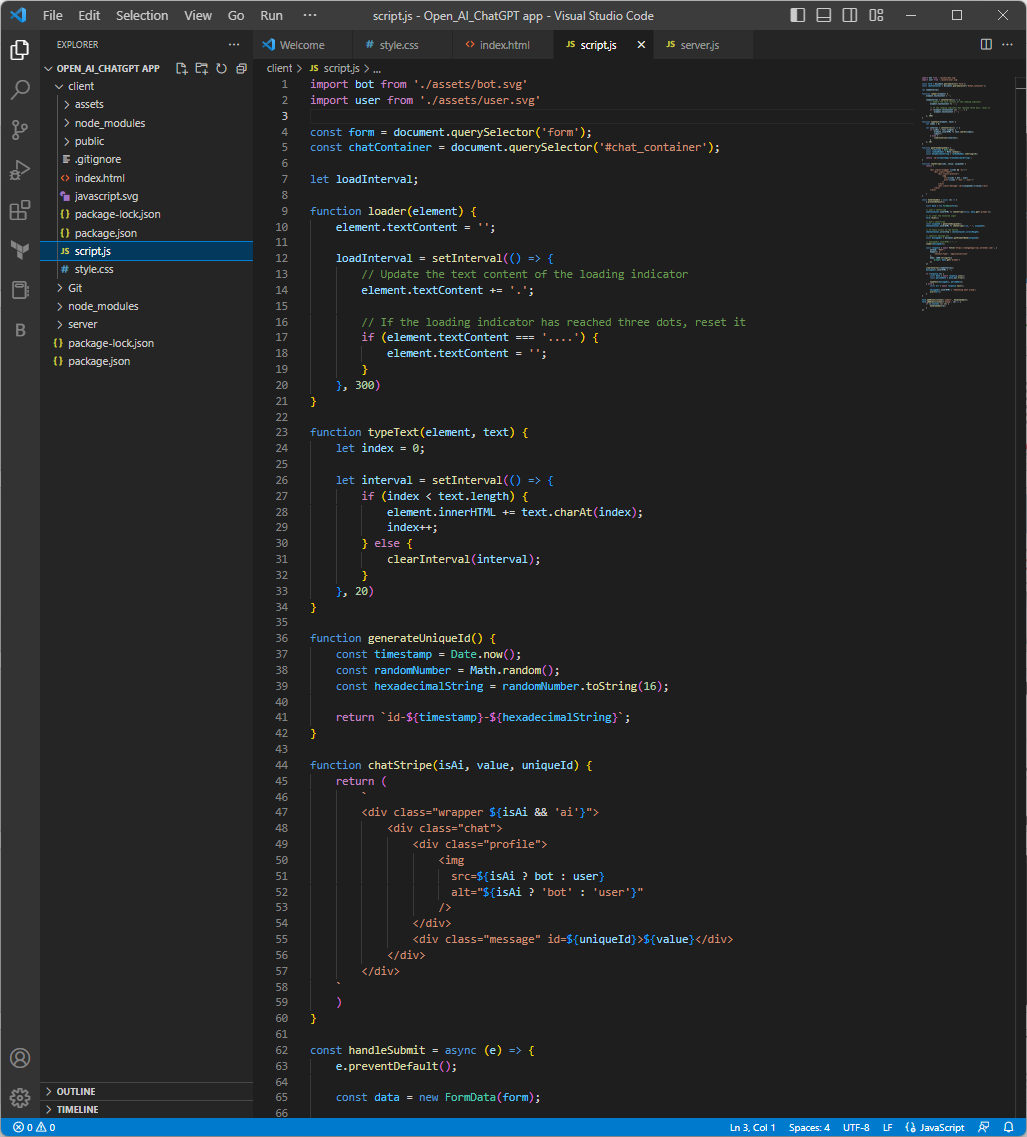Open Explorer views and more actions menu
Screen dimensions: 1027x1137
pyautogui.click(x=234, y=44)
